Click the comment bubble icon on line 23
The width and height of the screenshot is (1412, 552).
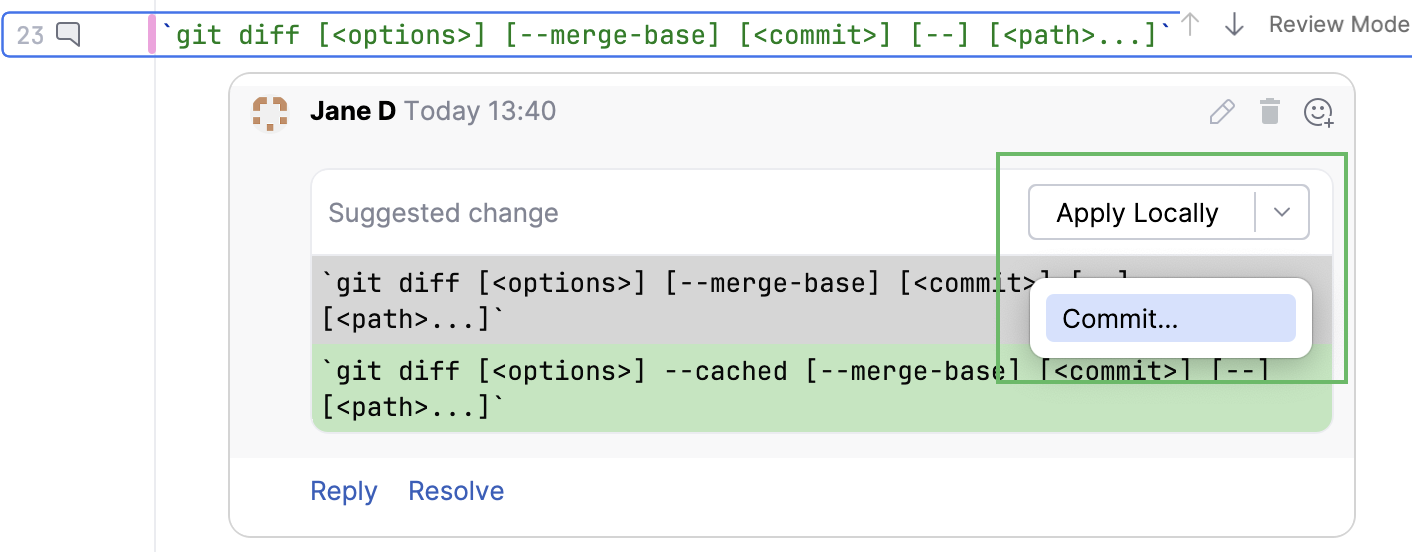pos(68,36)
